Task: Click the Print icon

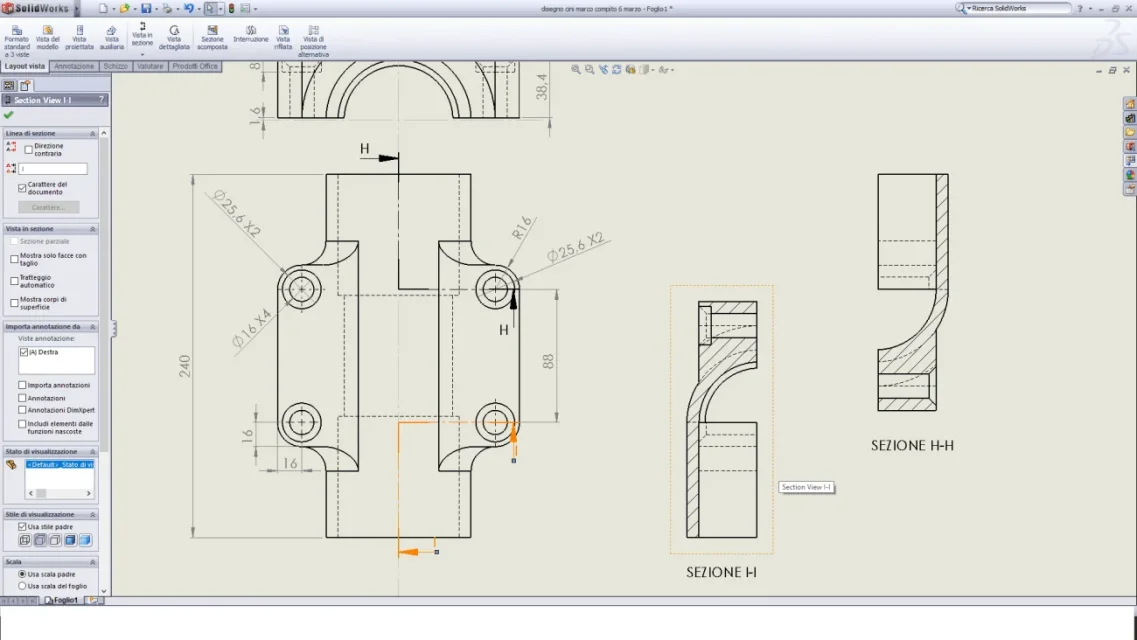Action: pyautogui.click(x=167, y=9)
